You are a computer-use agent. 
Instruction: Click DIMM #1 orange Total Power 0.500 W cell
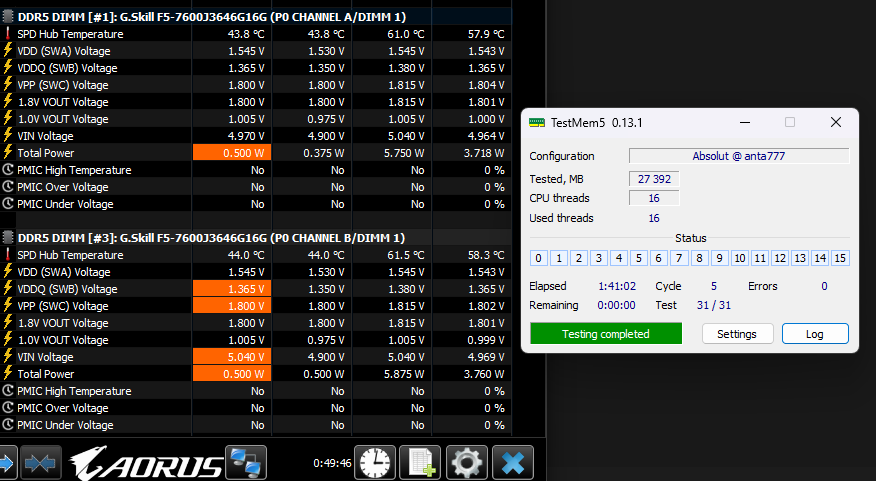(232, 153)
